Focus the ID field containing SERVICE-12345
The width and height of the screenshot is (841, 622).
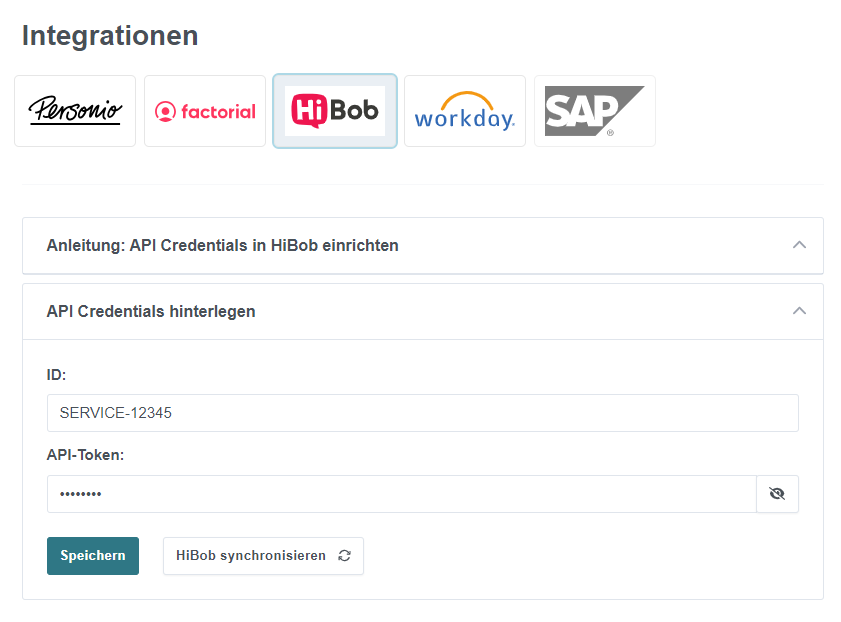pyautogui.click(x=423, y=413)
